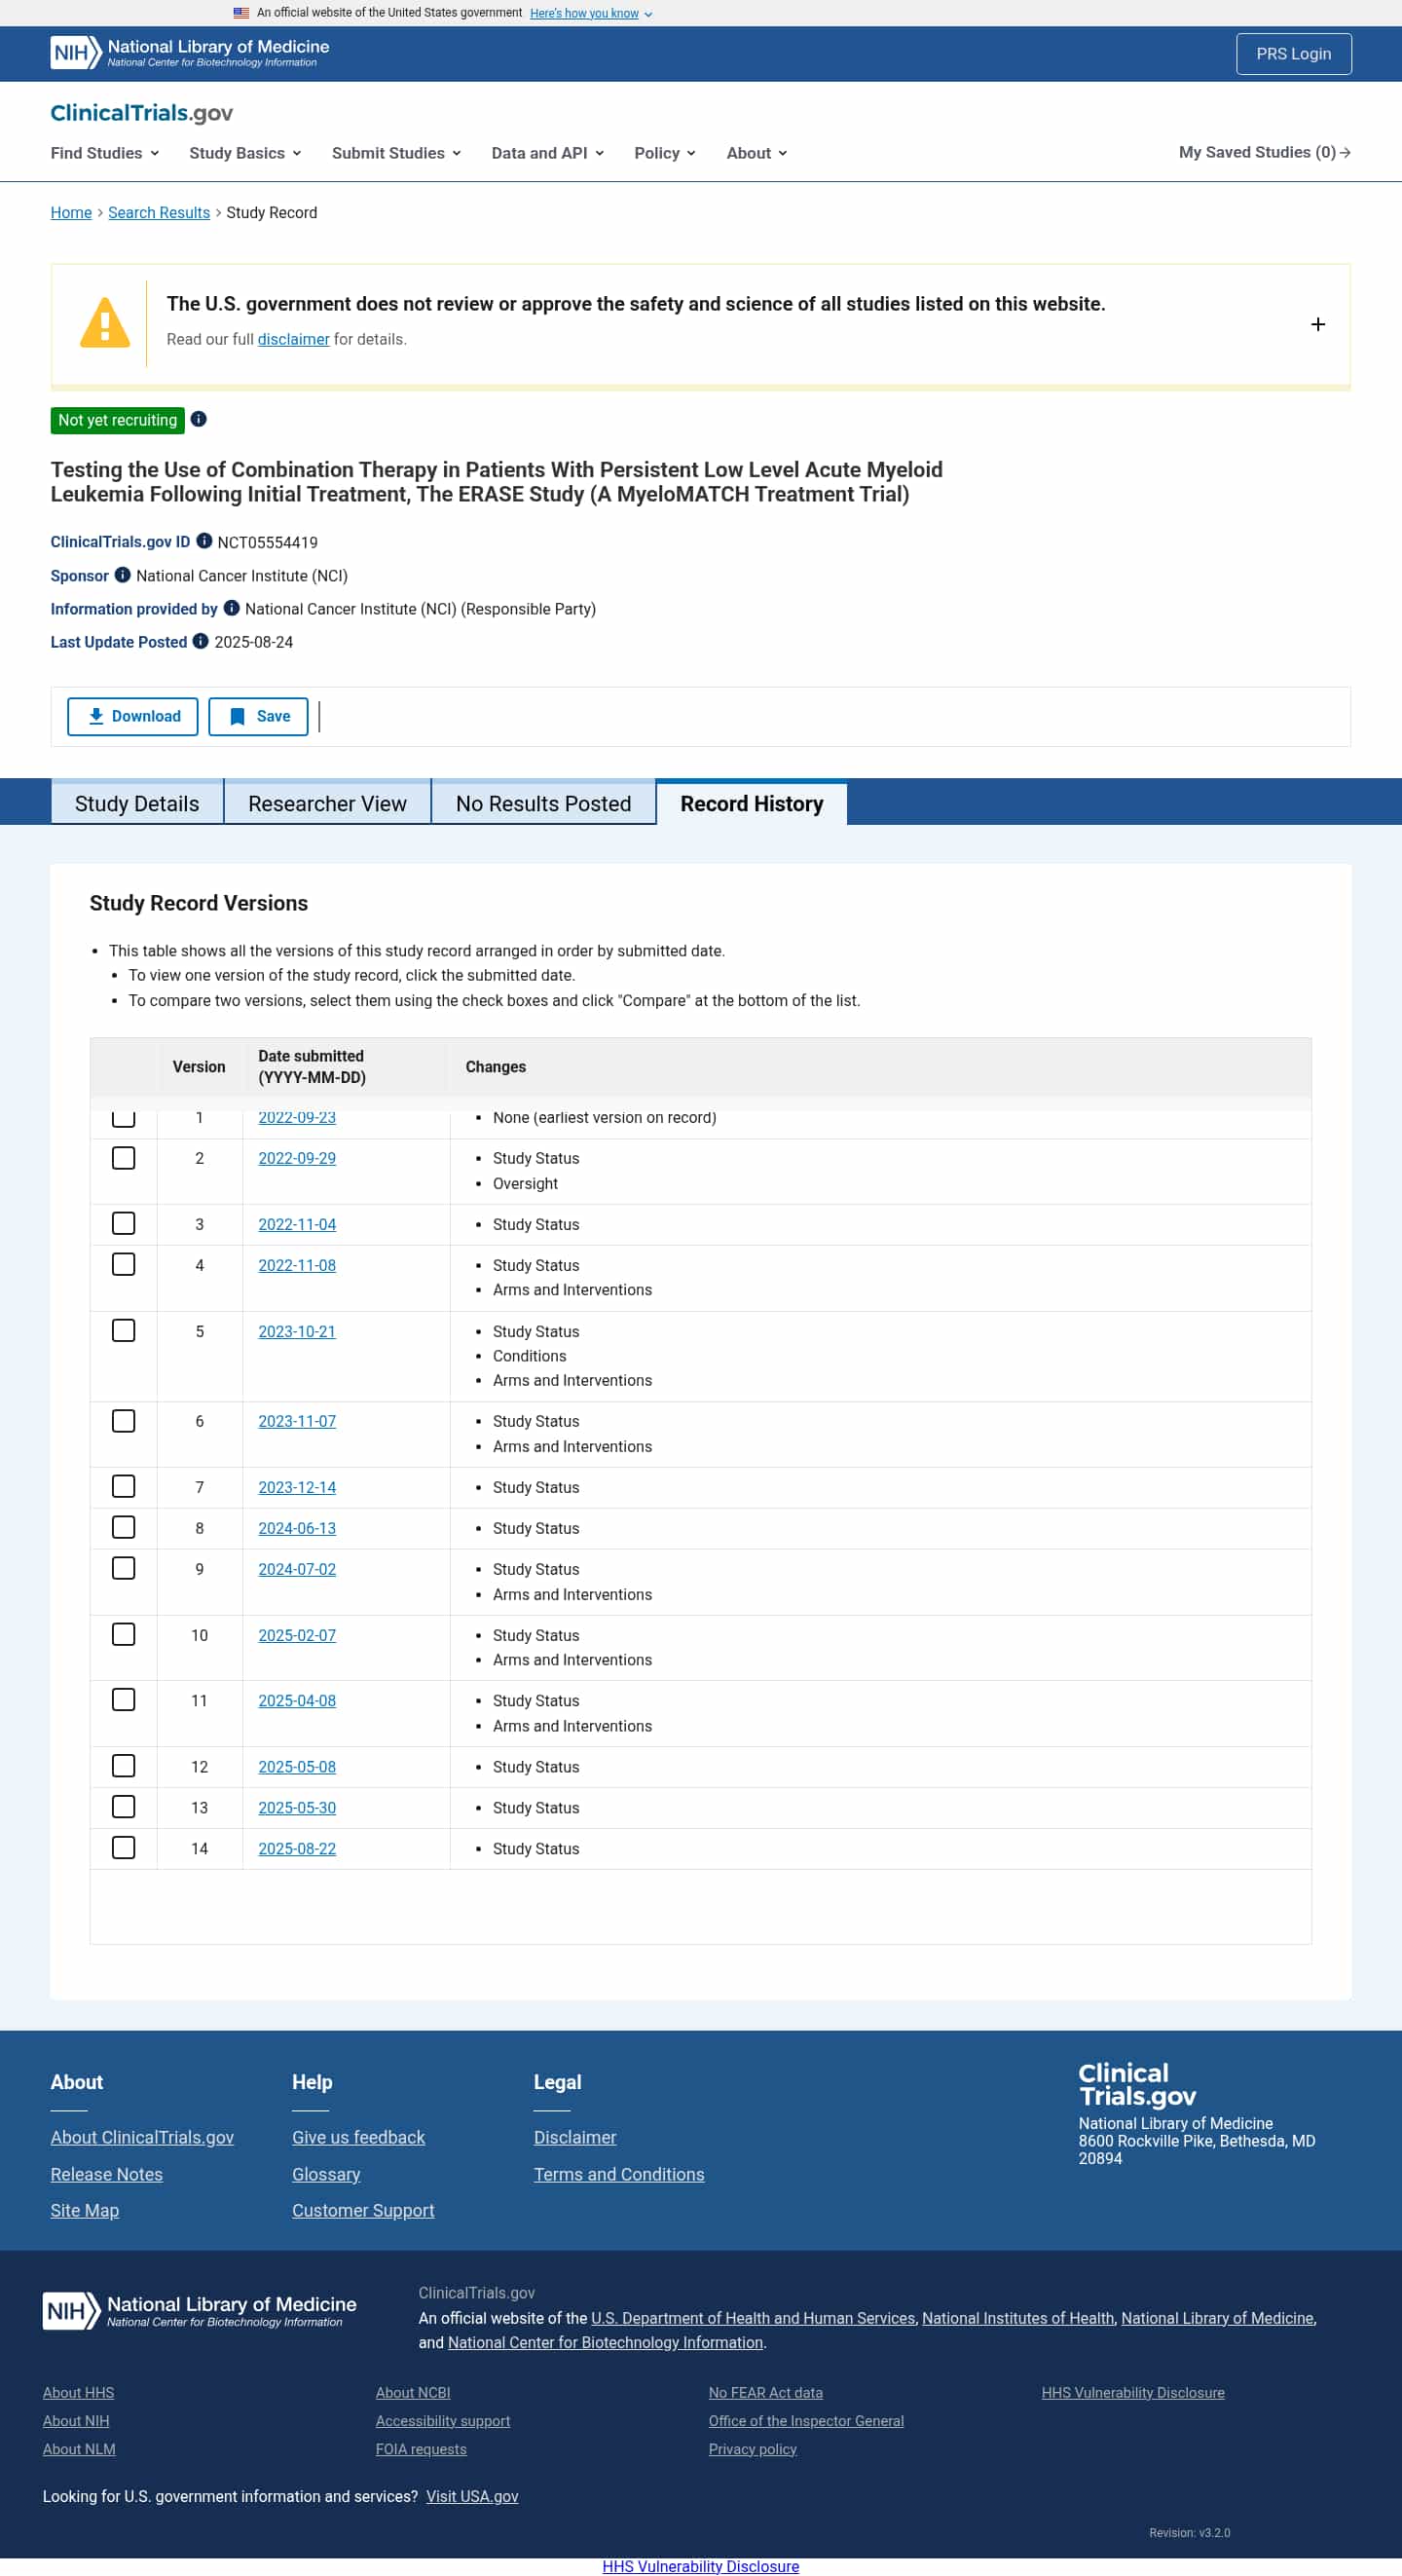Click the NIH National Library of Medicine logo
Image resolution: width=1402 pixels, height=2576 pixels.
[x=190, y=53]
